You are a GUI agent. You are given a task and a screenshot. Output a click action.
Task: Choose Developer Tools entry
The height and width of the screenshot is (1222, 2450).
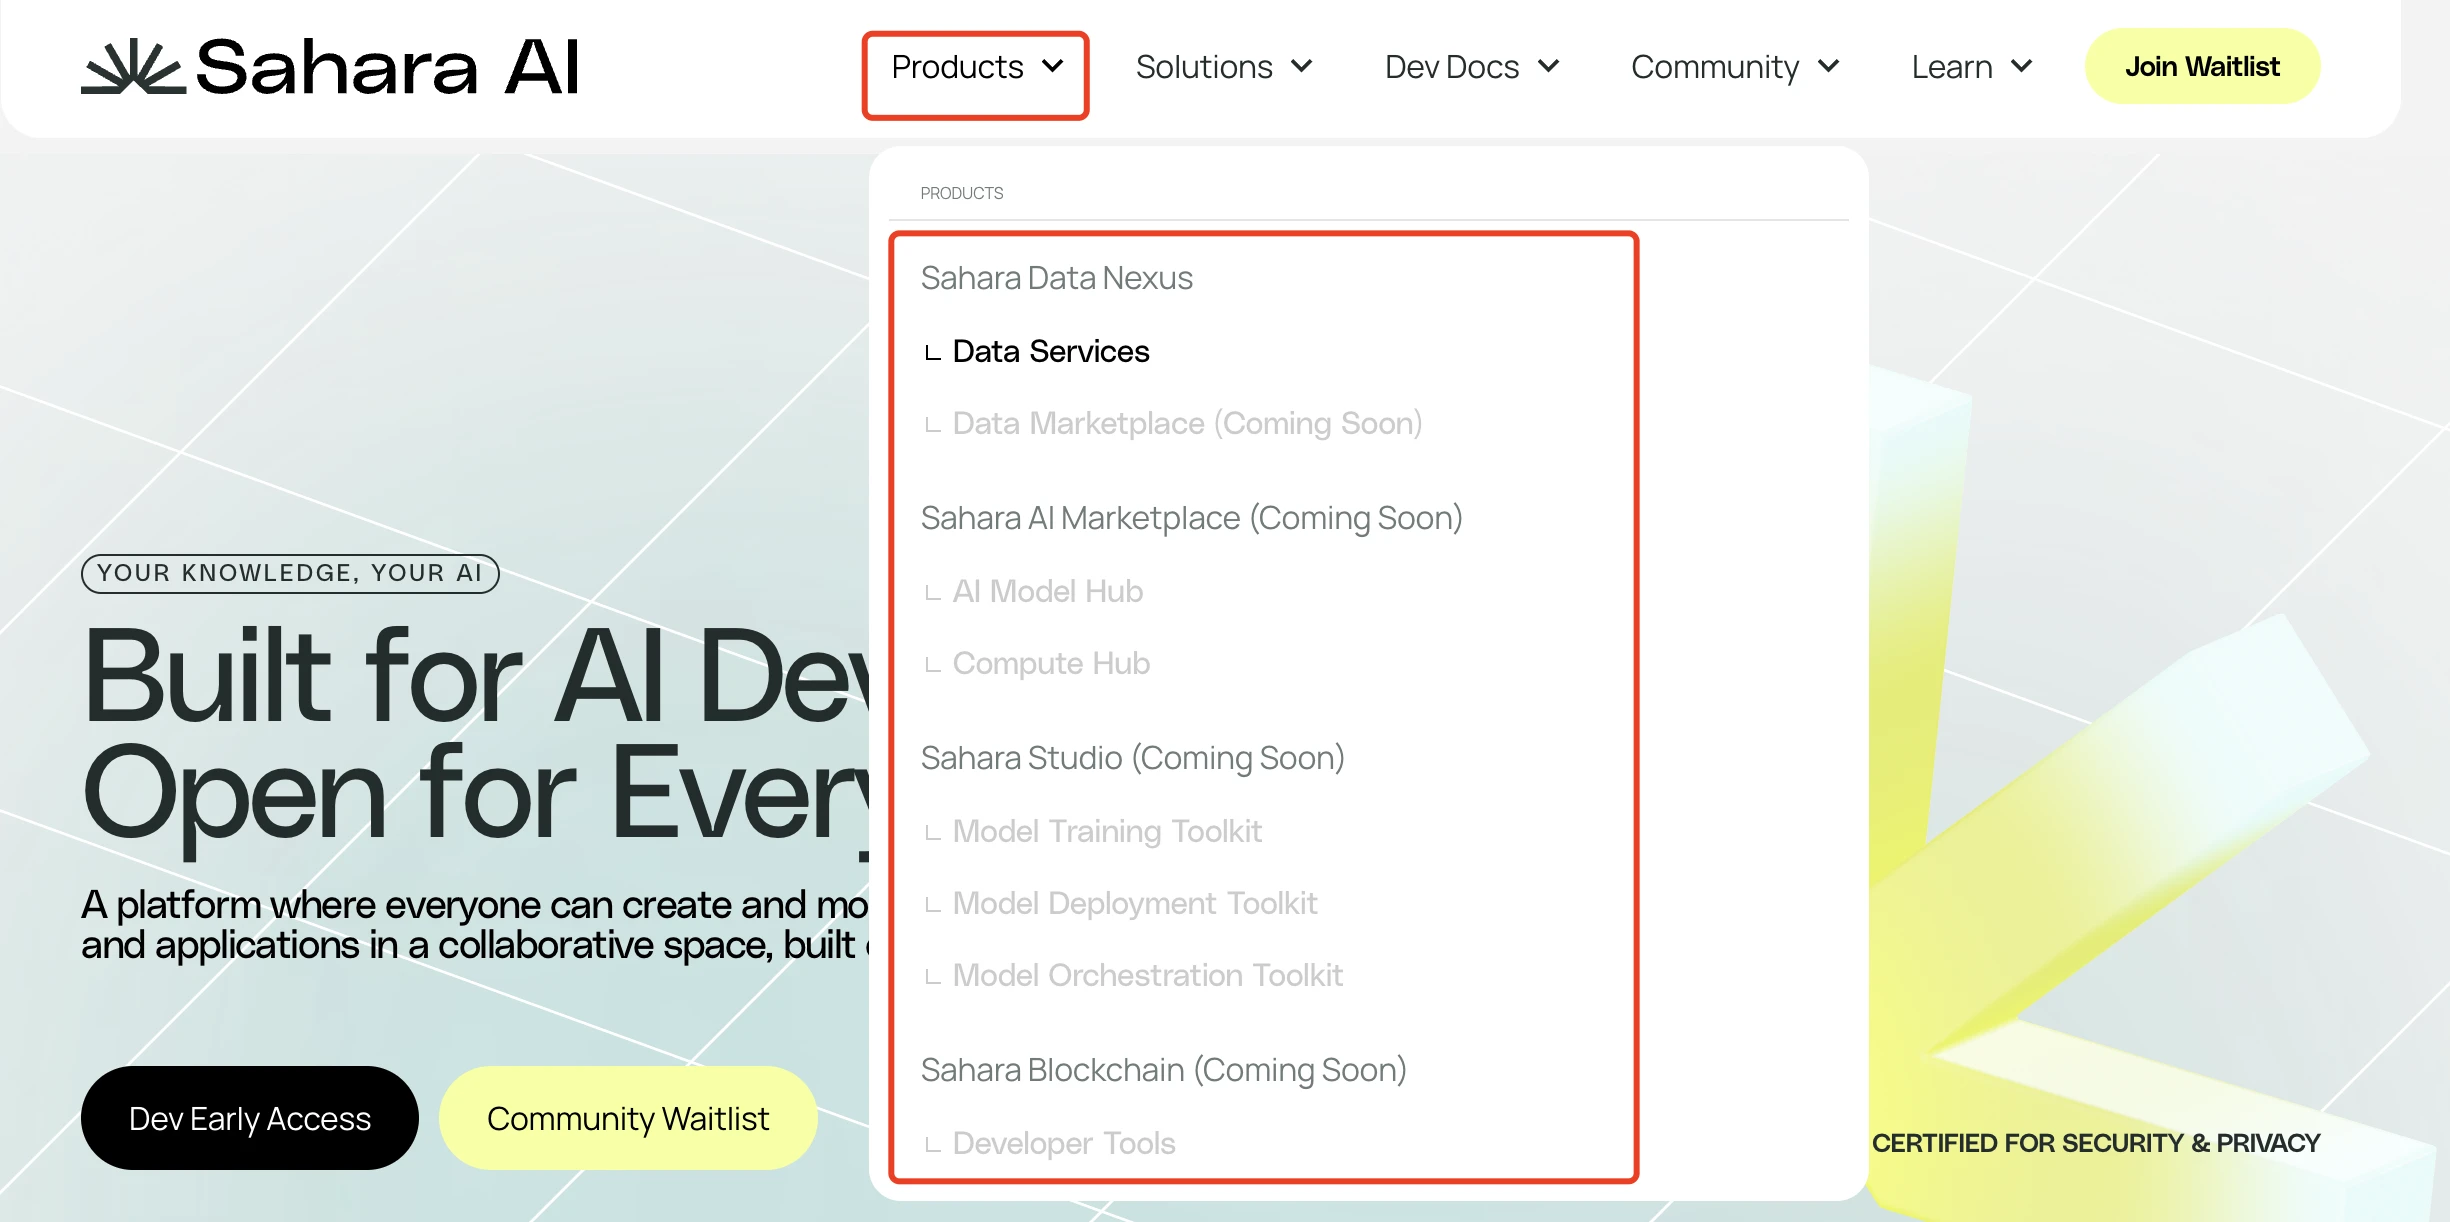point(1063,1143)
